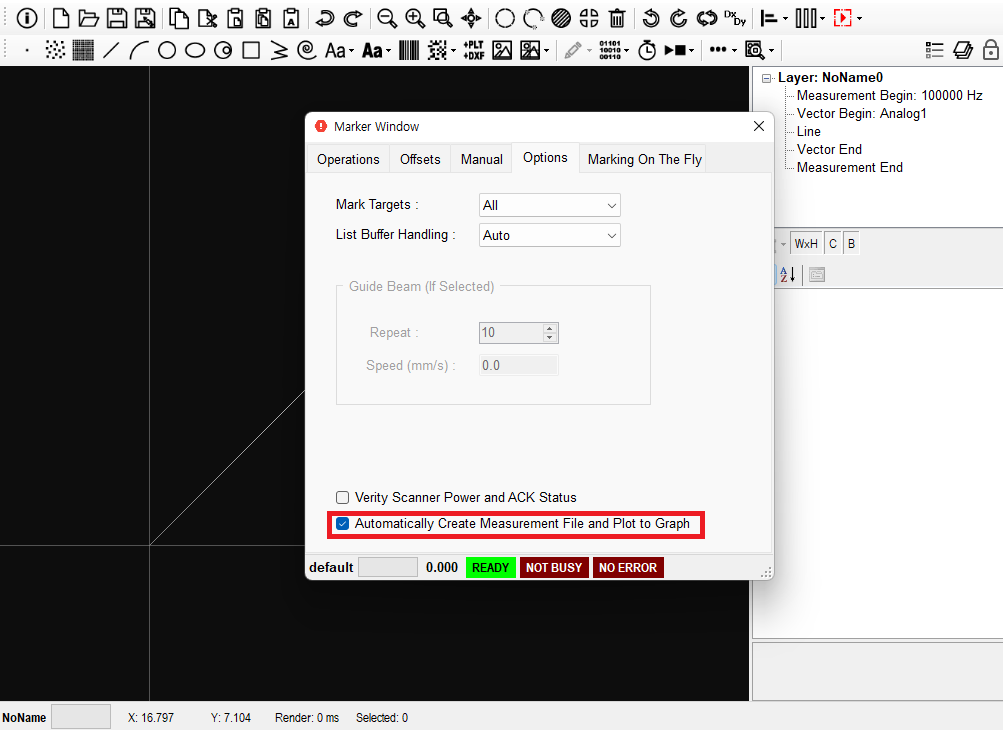Open Mark Targets dropdown

[x=549, y=205]
